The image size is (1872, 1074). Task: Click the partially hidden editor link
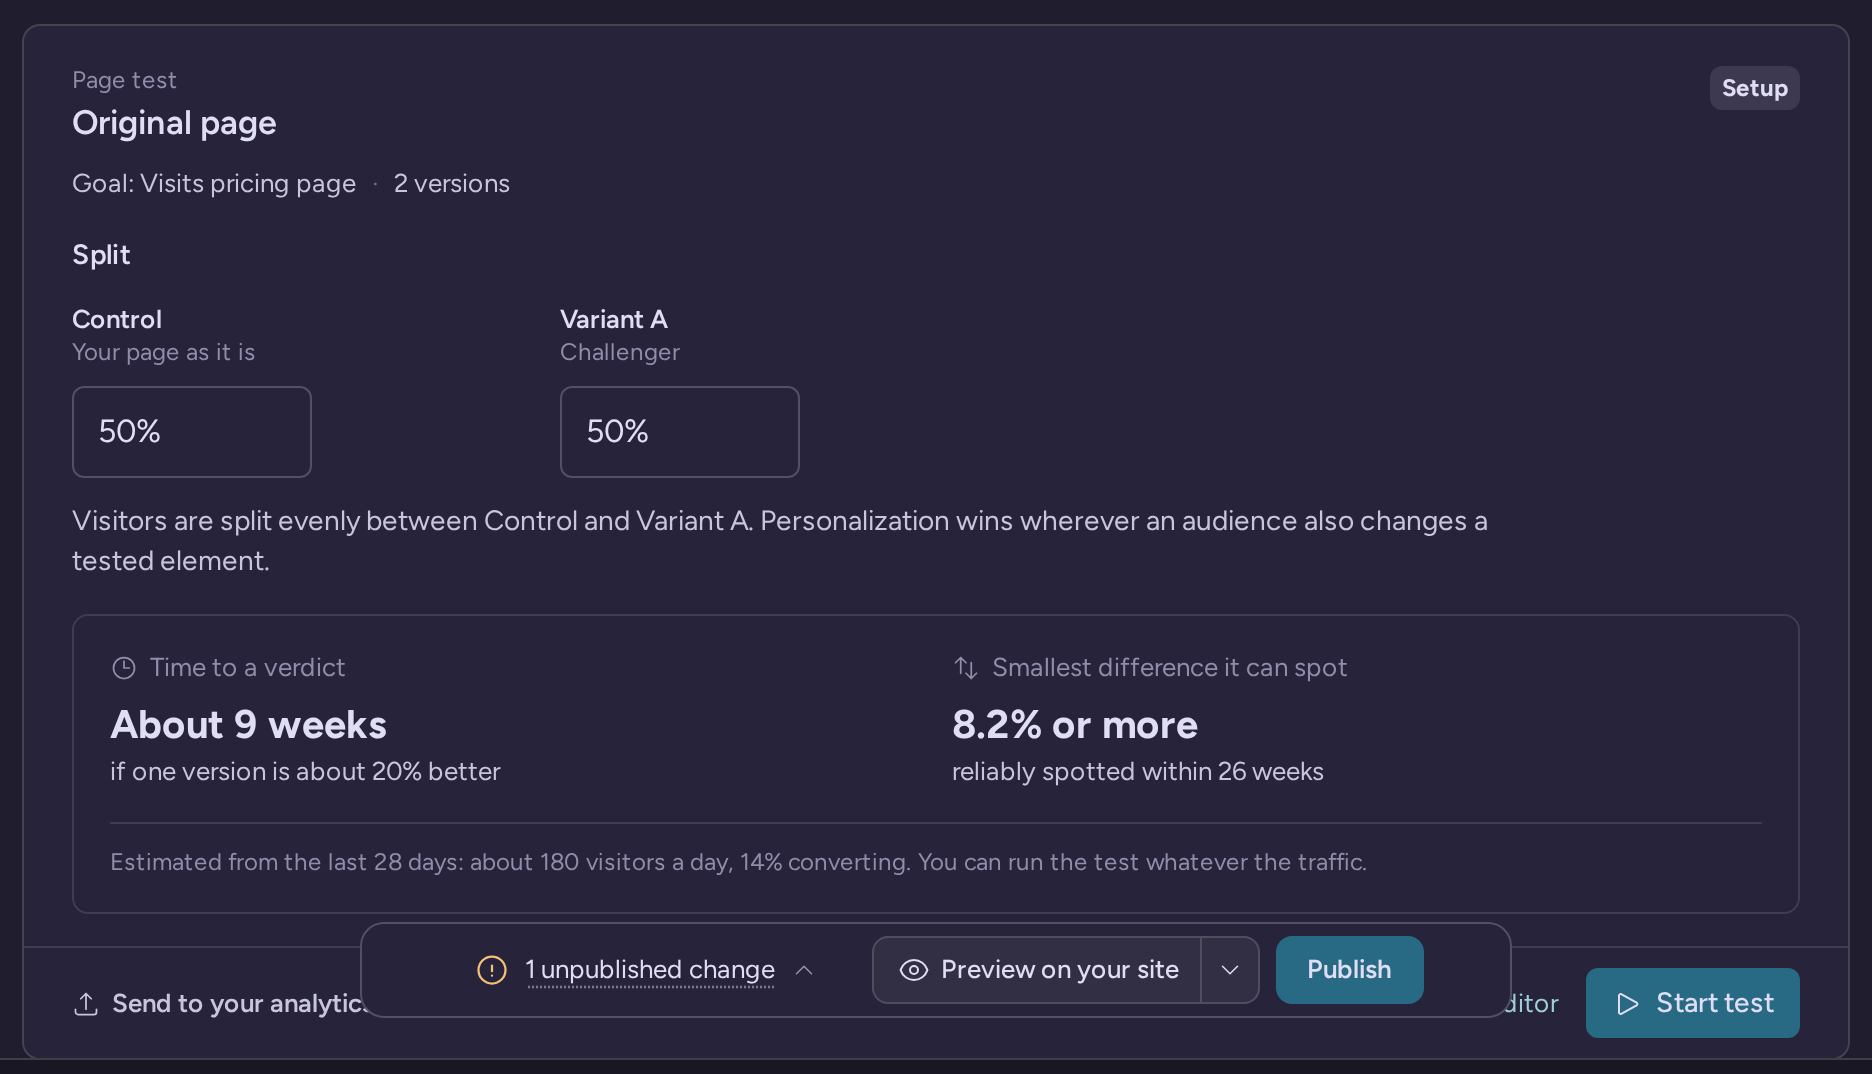1534,1004
